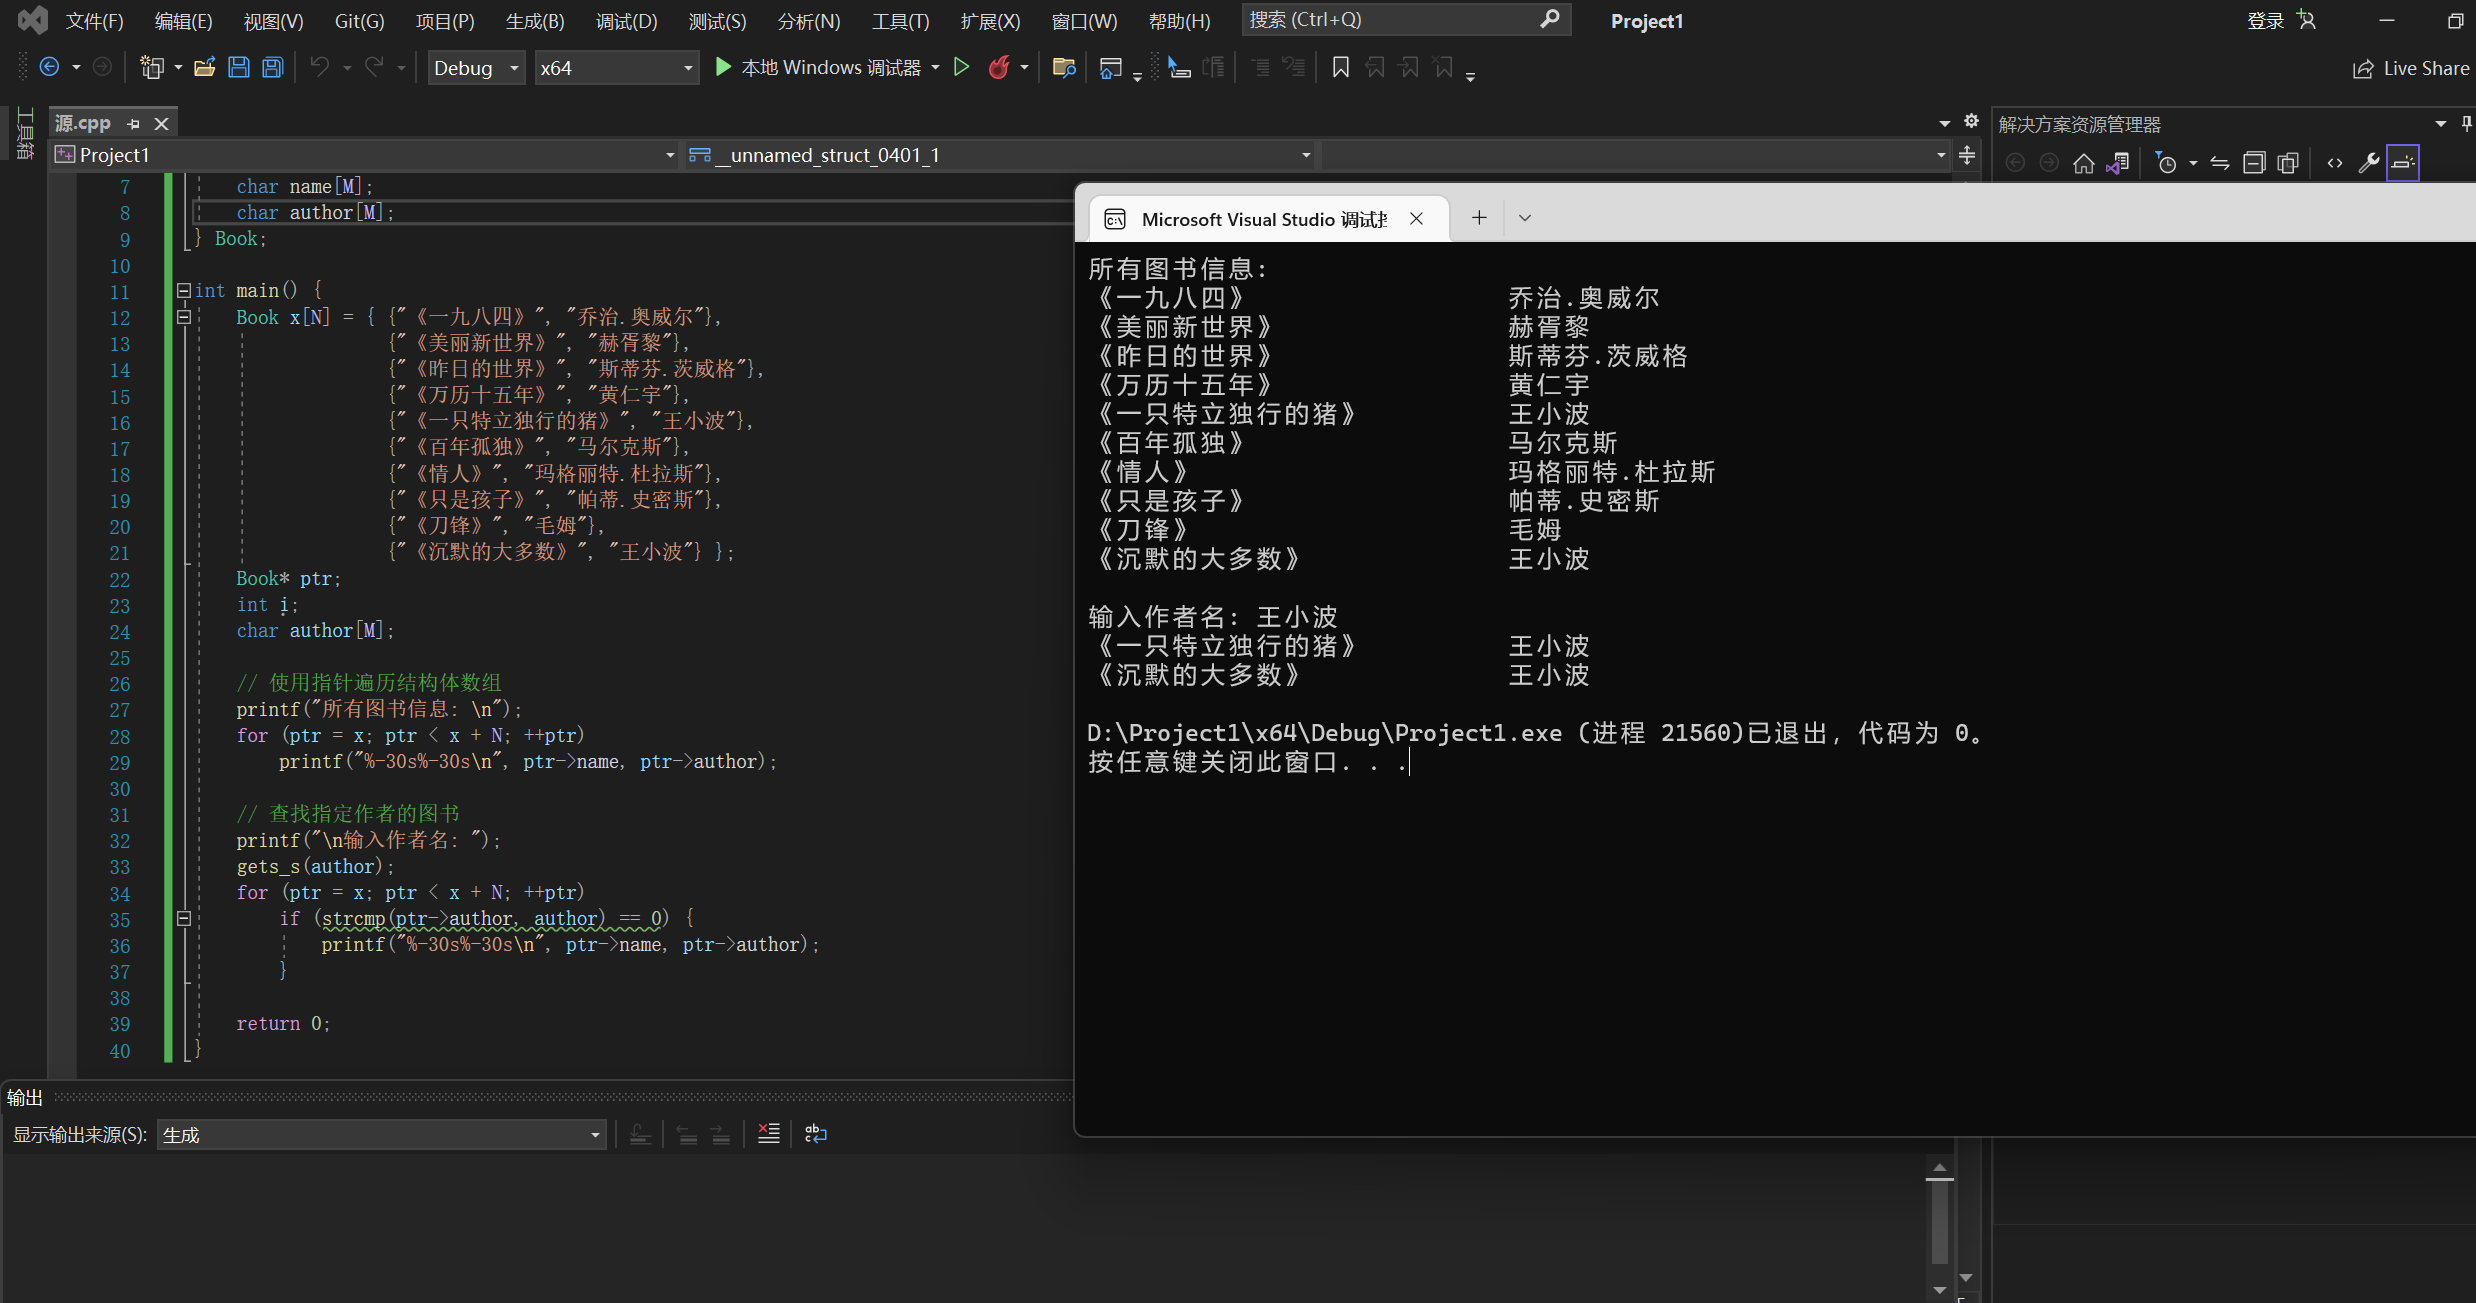Toggle the Preview Selected Items button
The image size is (2476, 1303).
(x=2402, y=163)
